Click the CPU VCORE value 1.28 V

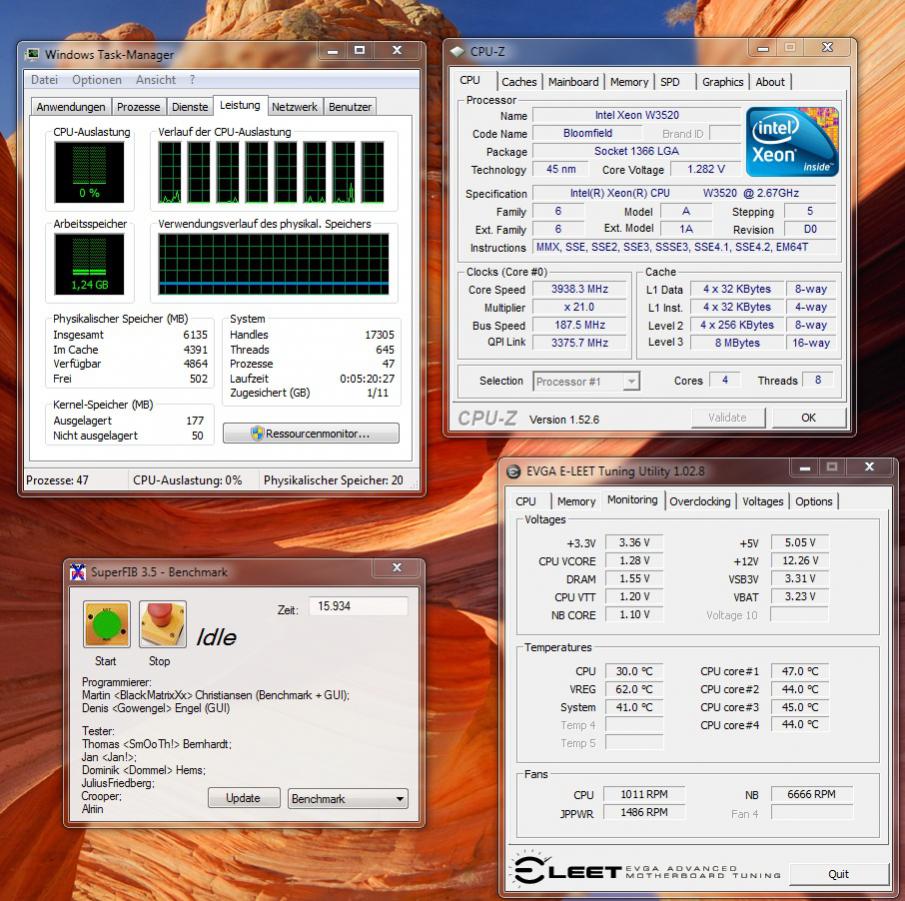pyautogui.click(x=634, y=560)
